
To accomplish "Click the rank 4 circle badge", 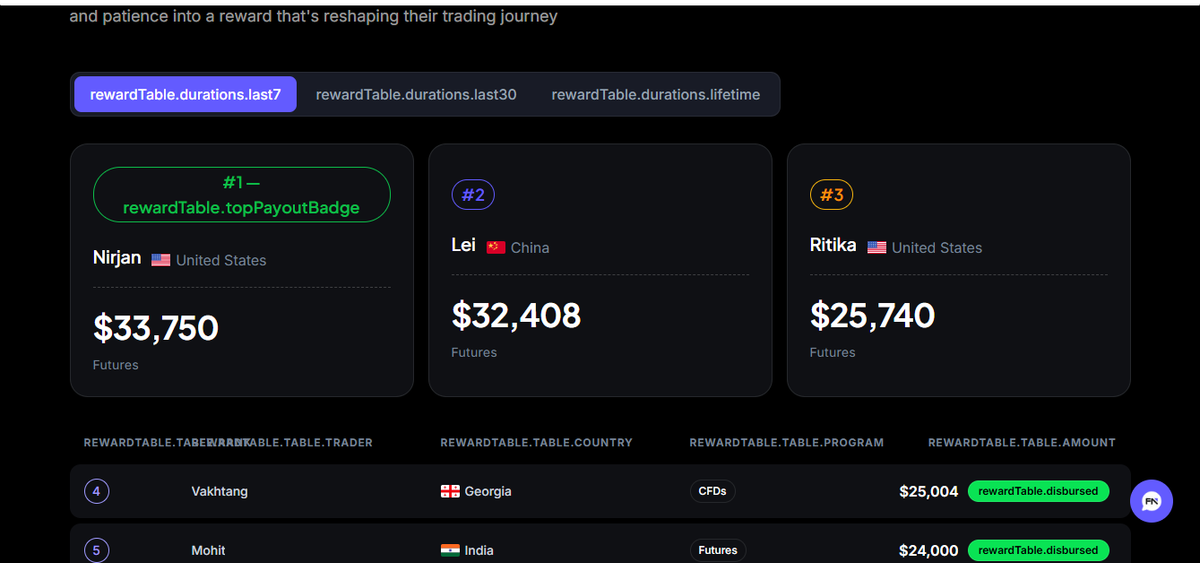I will coord(97,491).
